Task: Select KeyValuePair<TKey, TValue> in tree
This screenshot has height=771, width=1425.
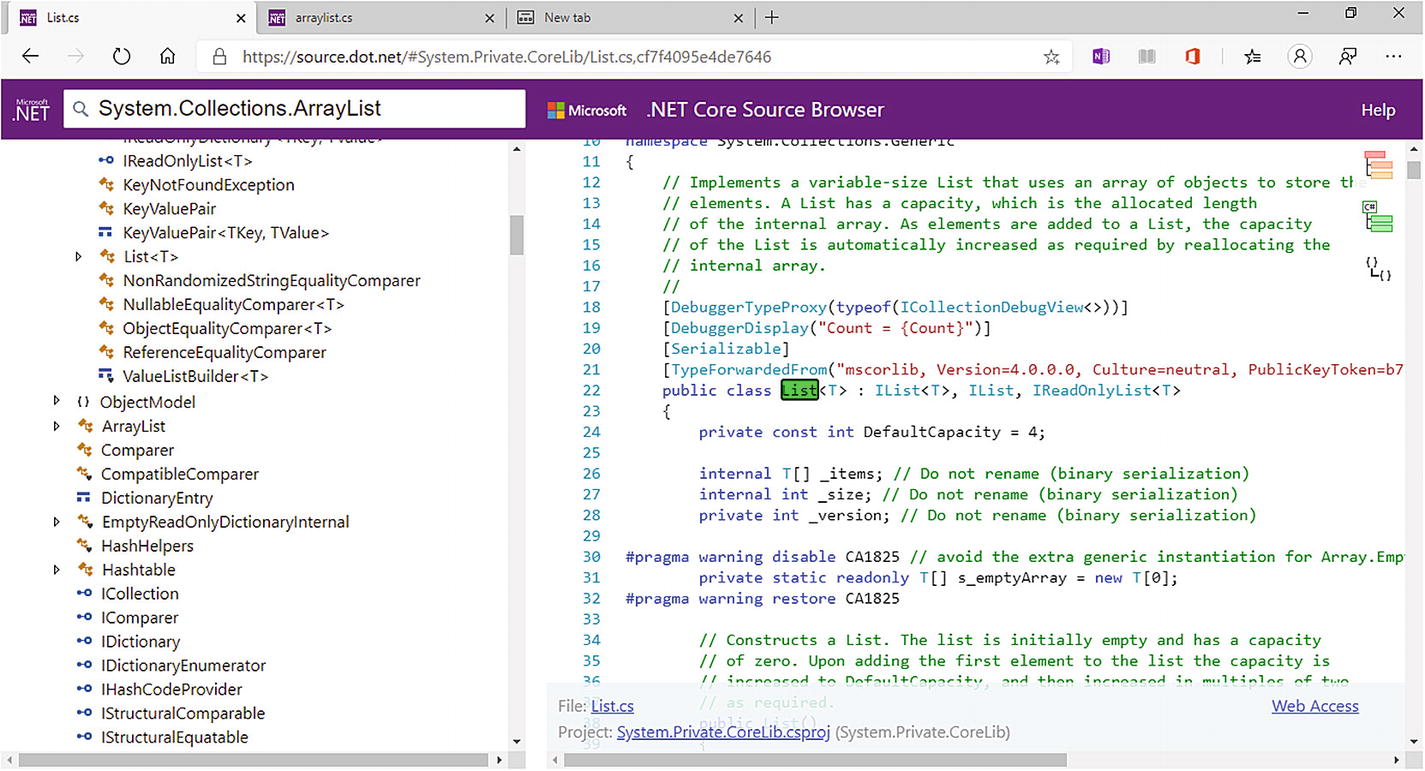Action: point(225,233)
